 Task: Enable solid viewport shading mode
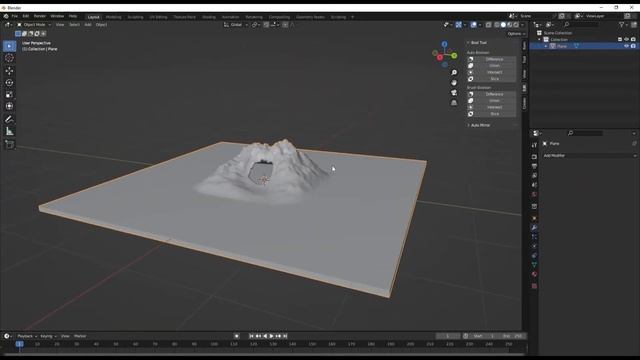503,25
